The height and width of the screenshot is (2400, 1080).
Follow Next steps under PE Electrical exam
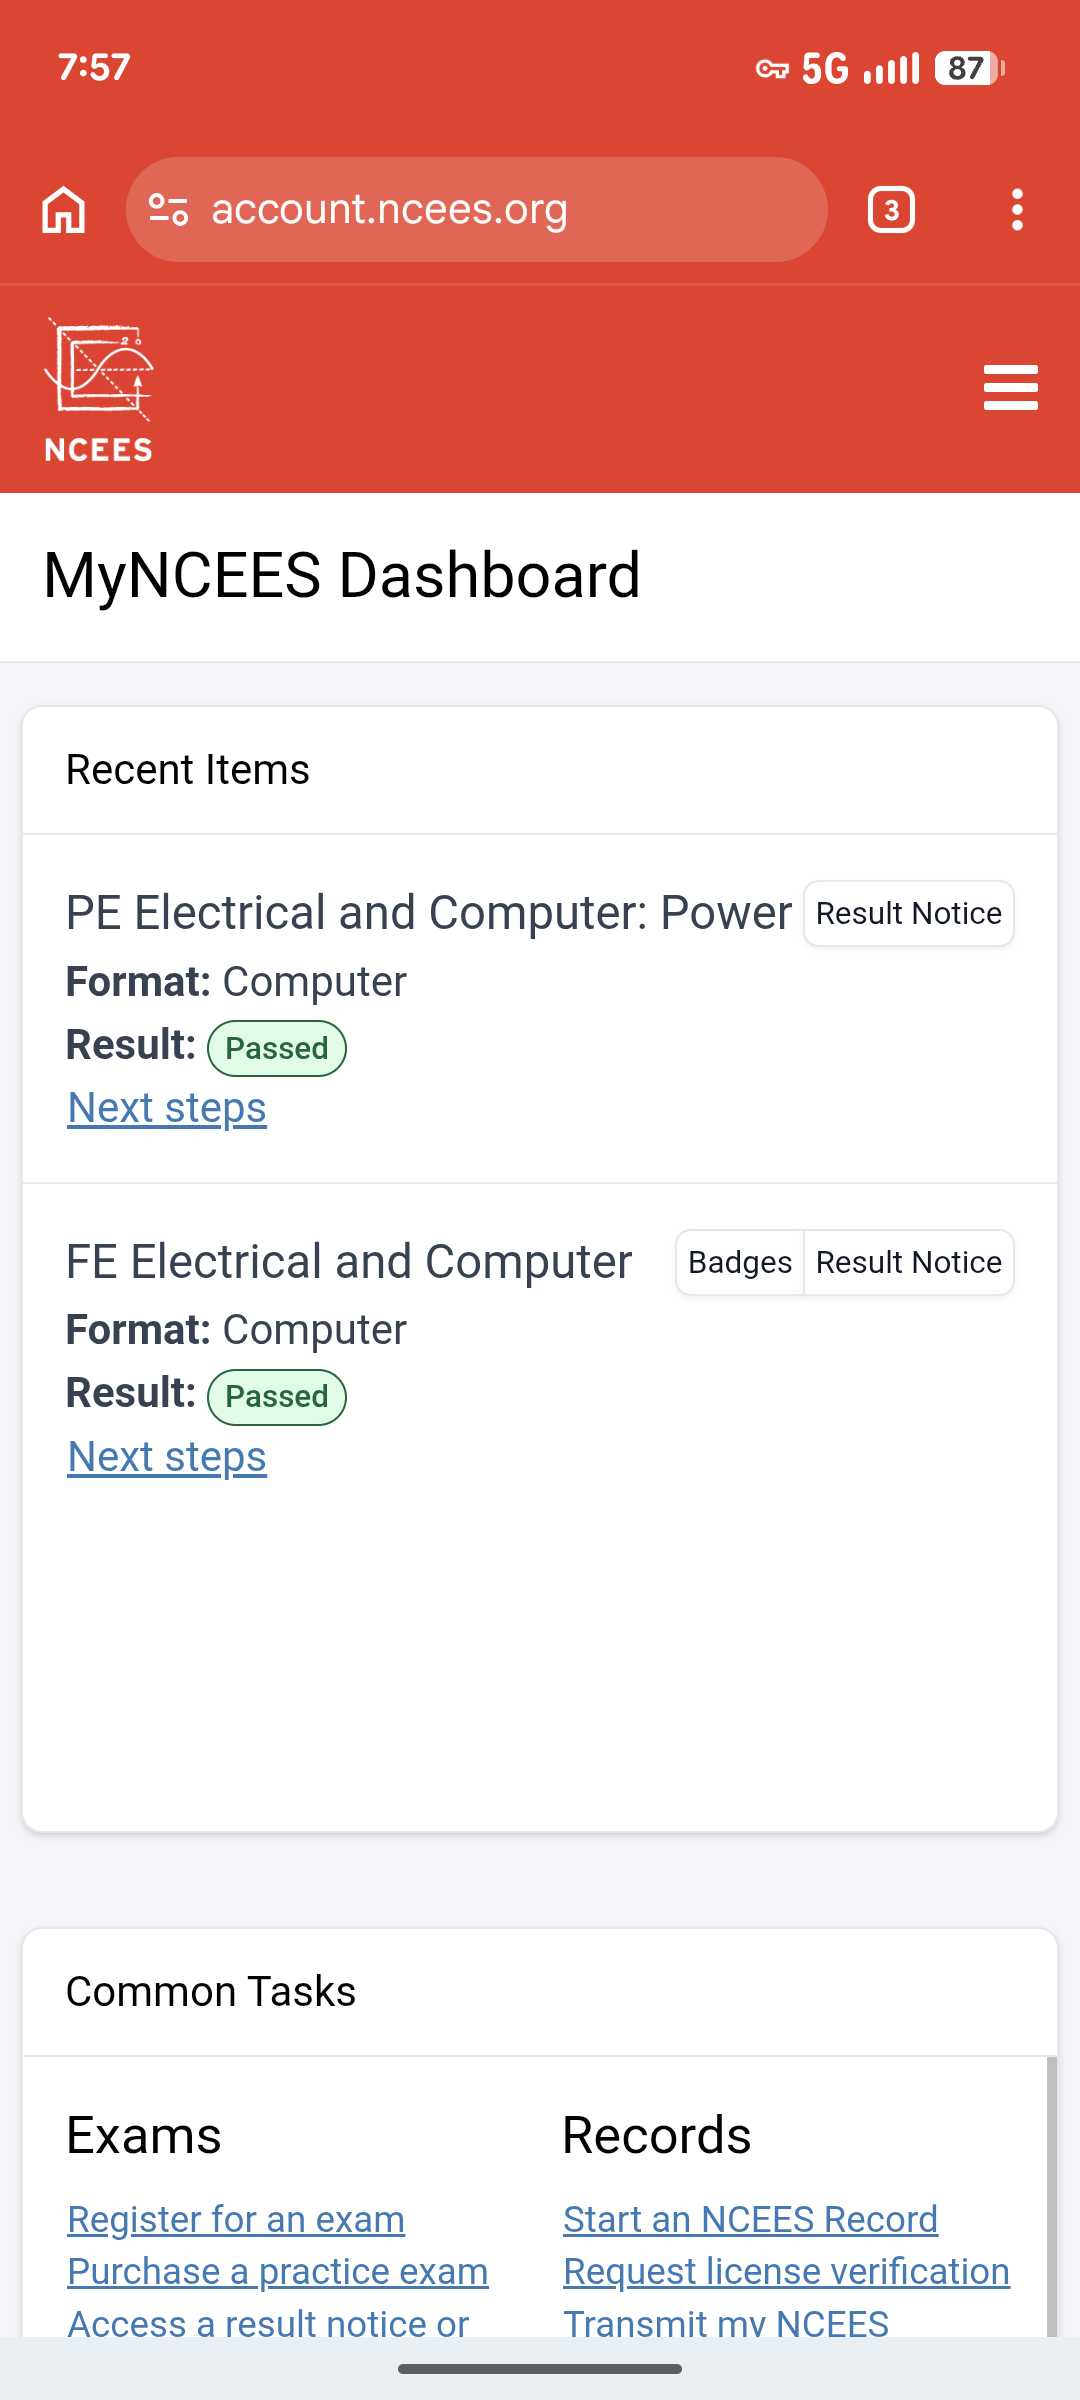point(167,1108)
